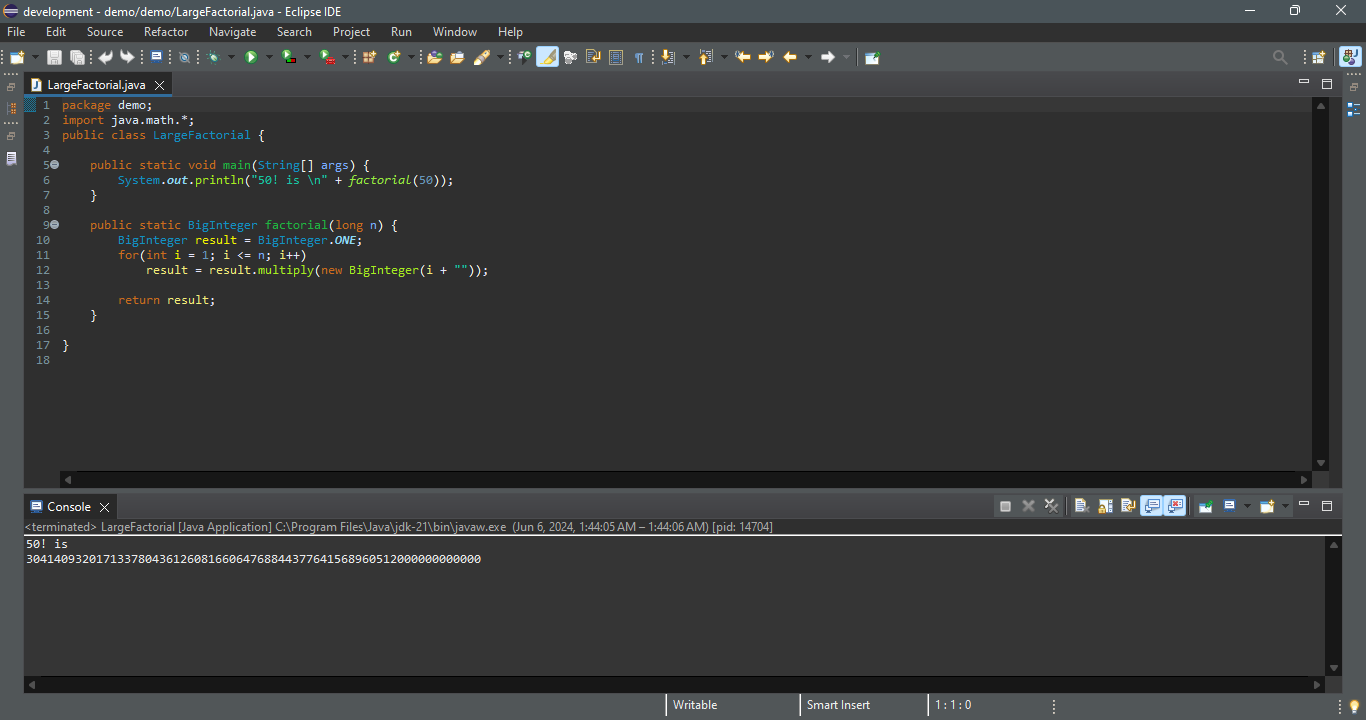The width and height of the screenshot is (1366, 720).
Task: Toggle Show Console on standard output change
Action: click(x=1151, y=507)
